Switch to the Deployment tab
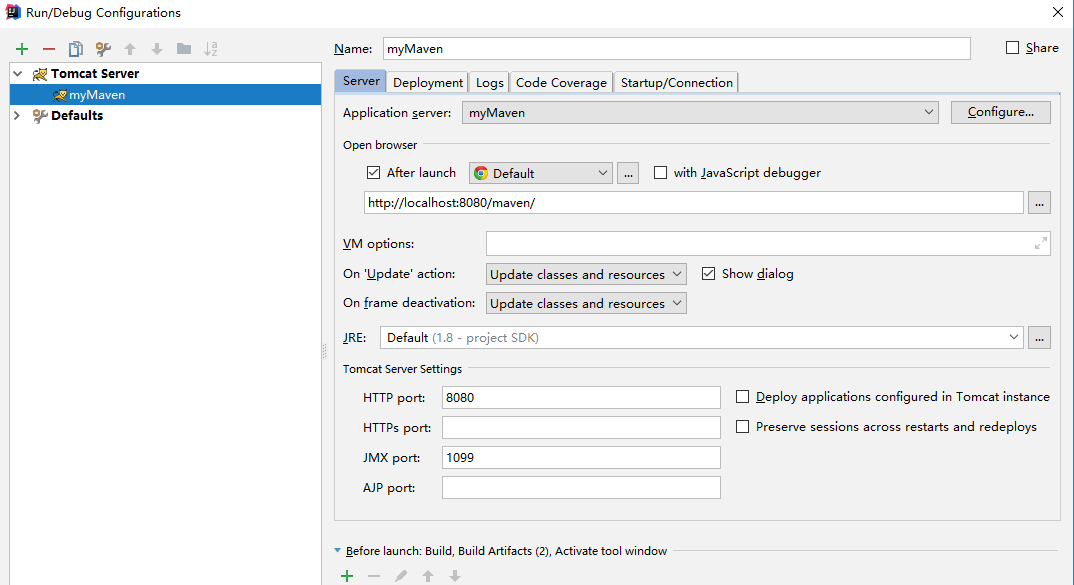 [428, 82]
